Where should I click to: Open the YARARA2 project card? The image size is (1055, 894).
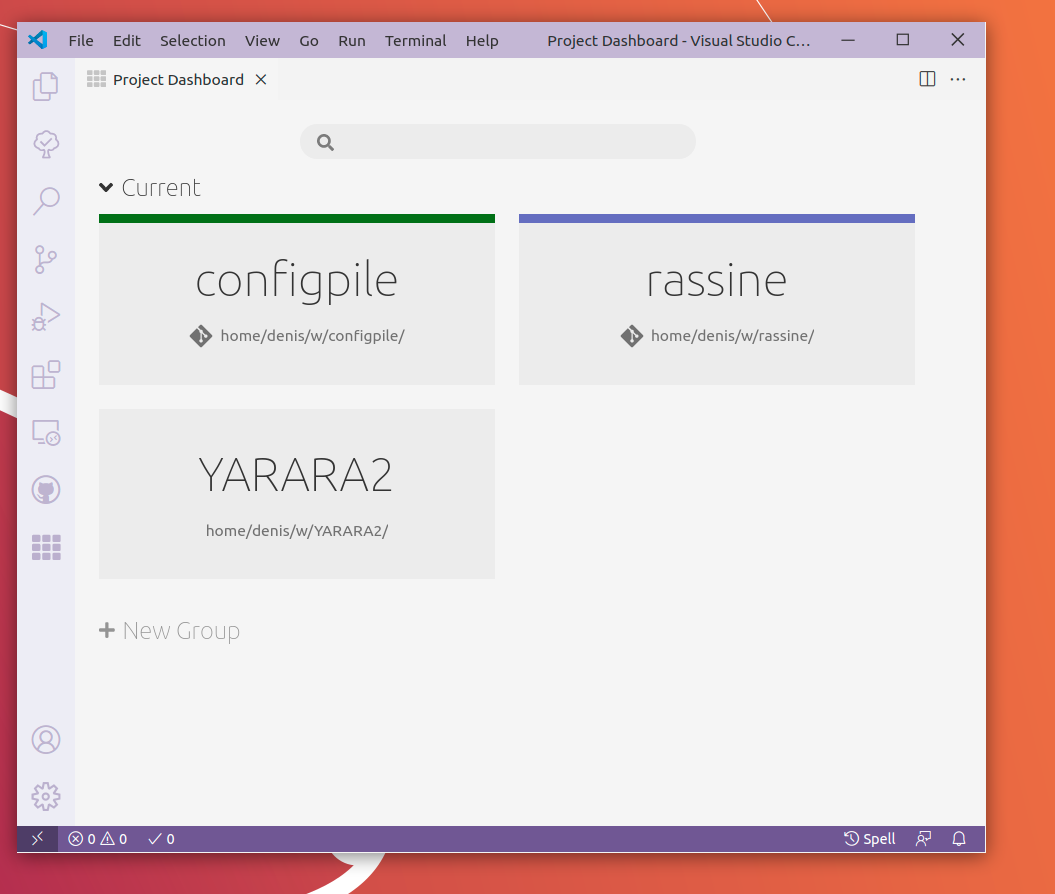pyautogui.click(x=297, y=494)
